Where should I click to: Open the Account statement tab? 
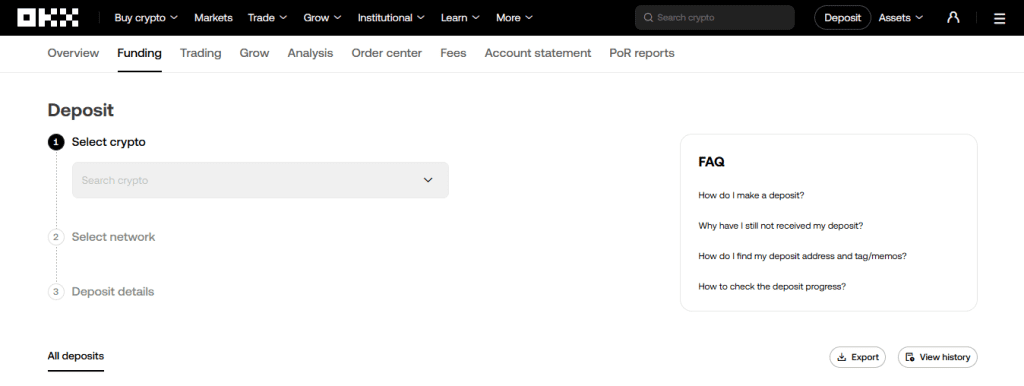[537, 54]
